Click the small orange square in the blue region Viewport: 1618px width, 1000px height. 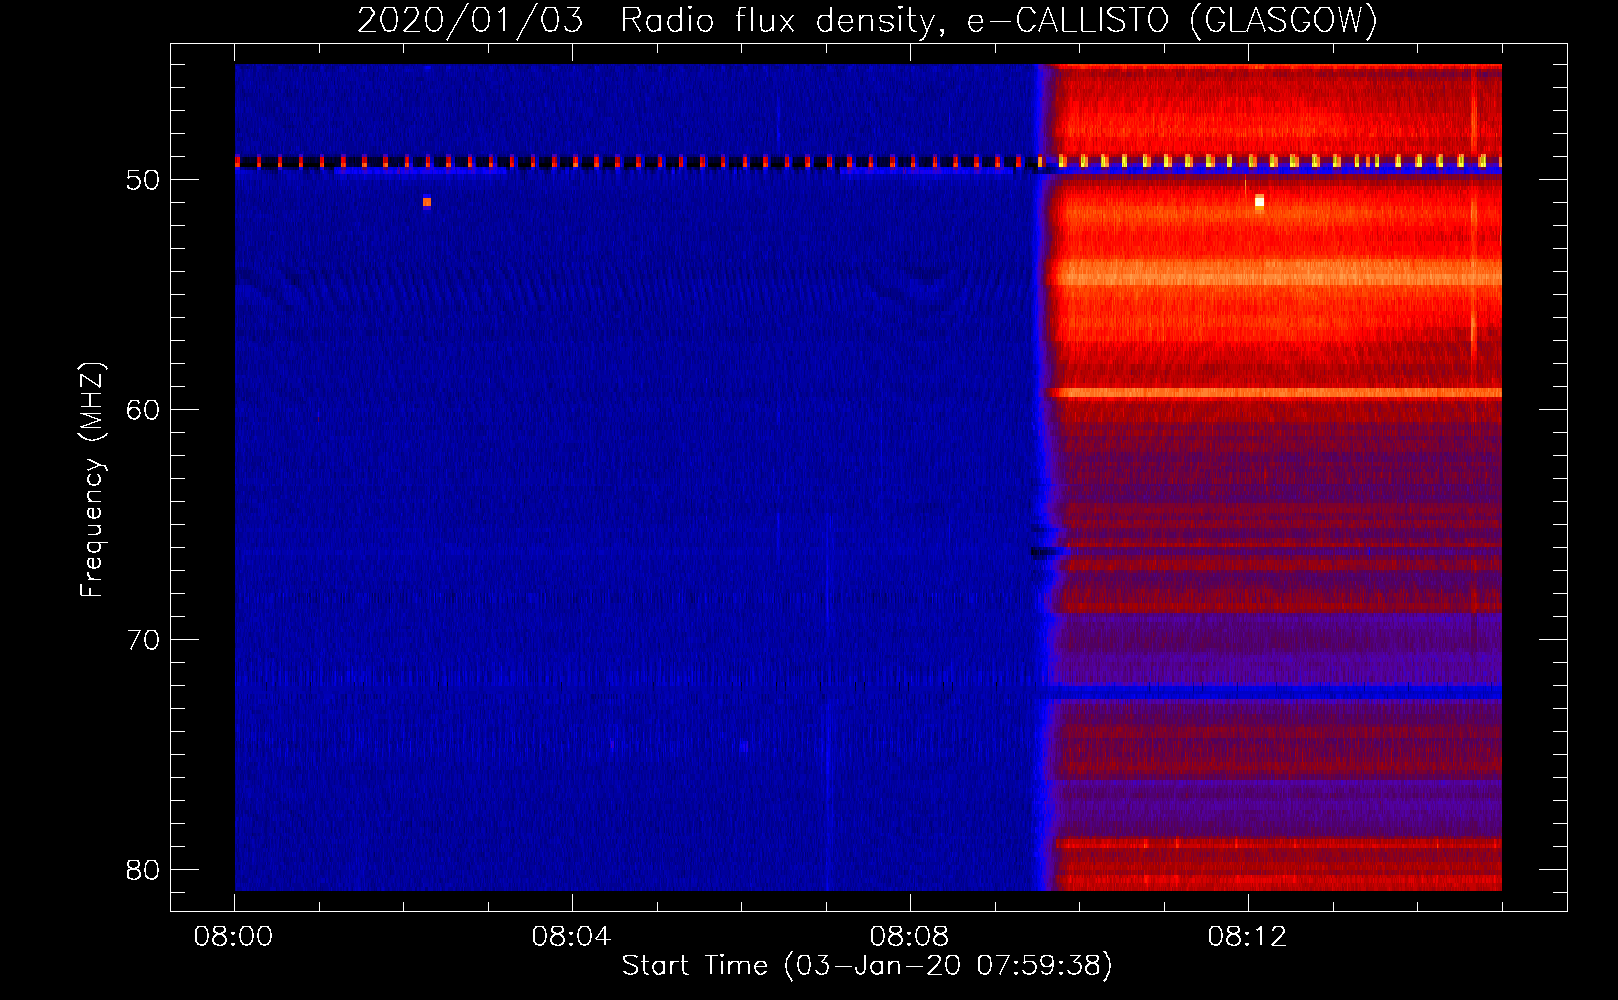pyautogui.click(x=427, y=202)
